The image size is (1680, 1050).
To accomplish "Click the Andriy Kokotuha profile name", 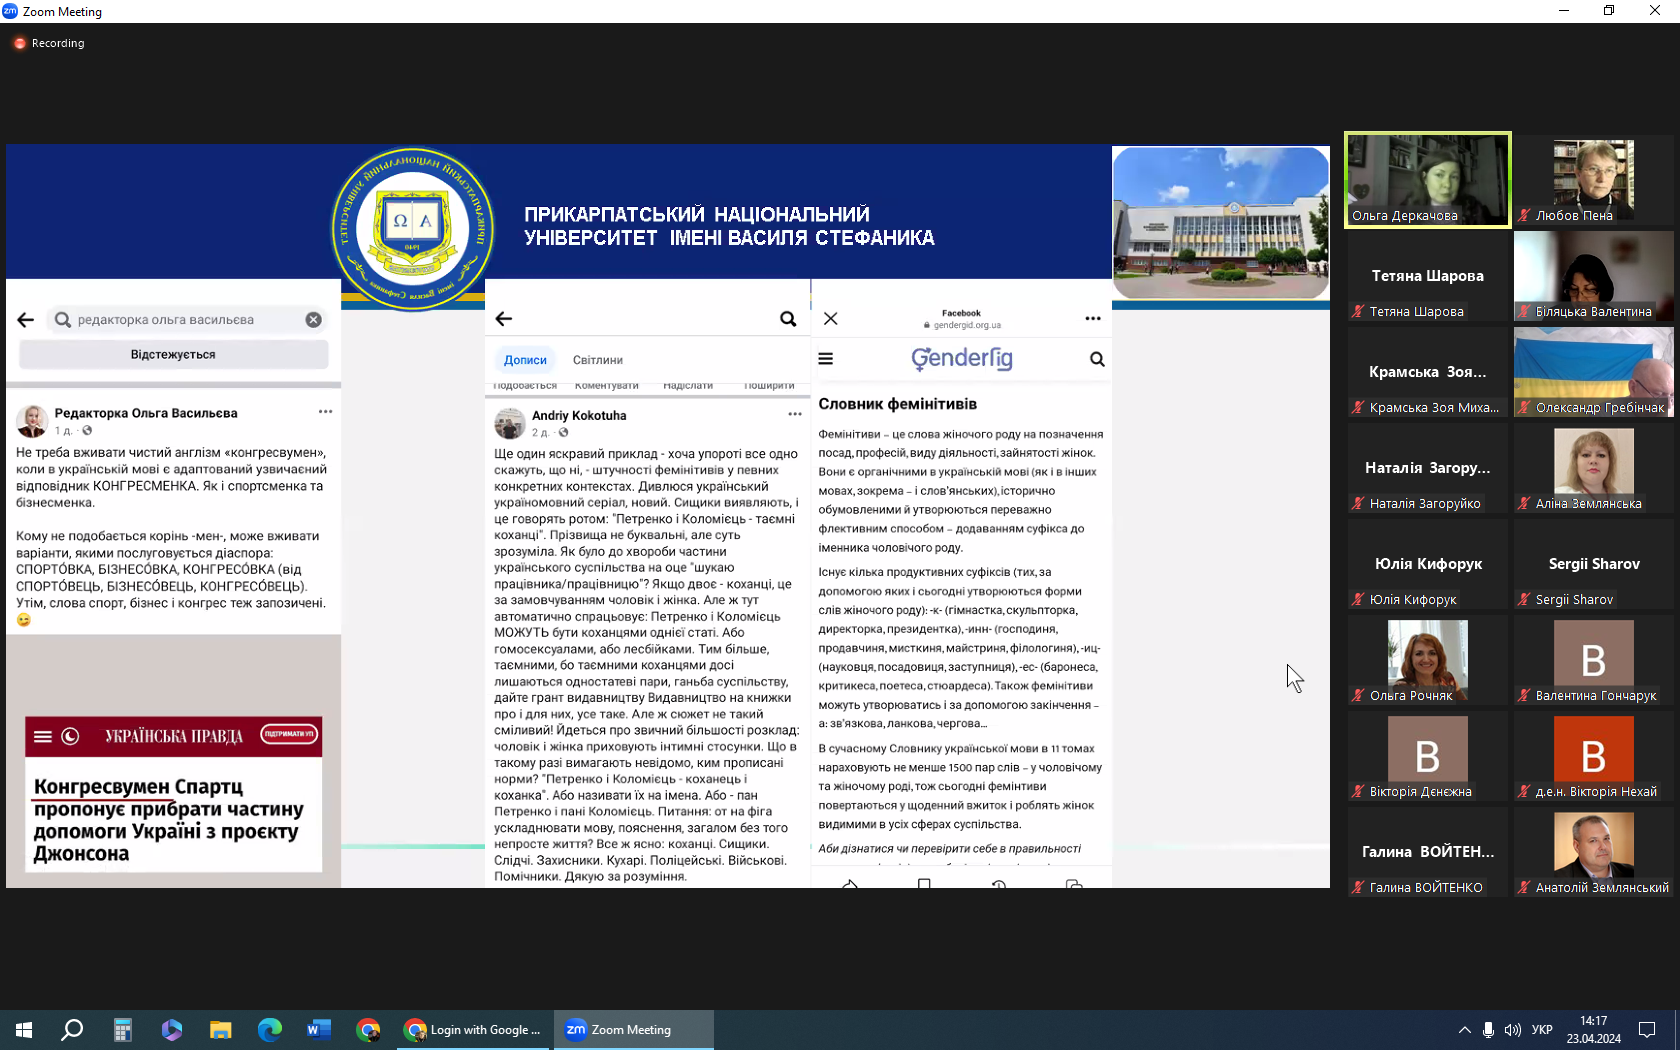I will [579, 416].
